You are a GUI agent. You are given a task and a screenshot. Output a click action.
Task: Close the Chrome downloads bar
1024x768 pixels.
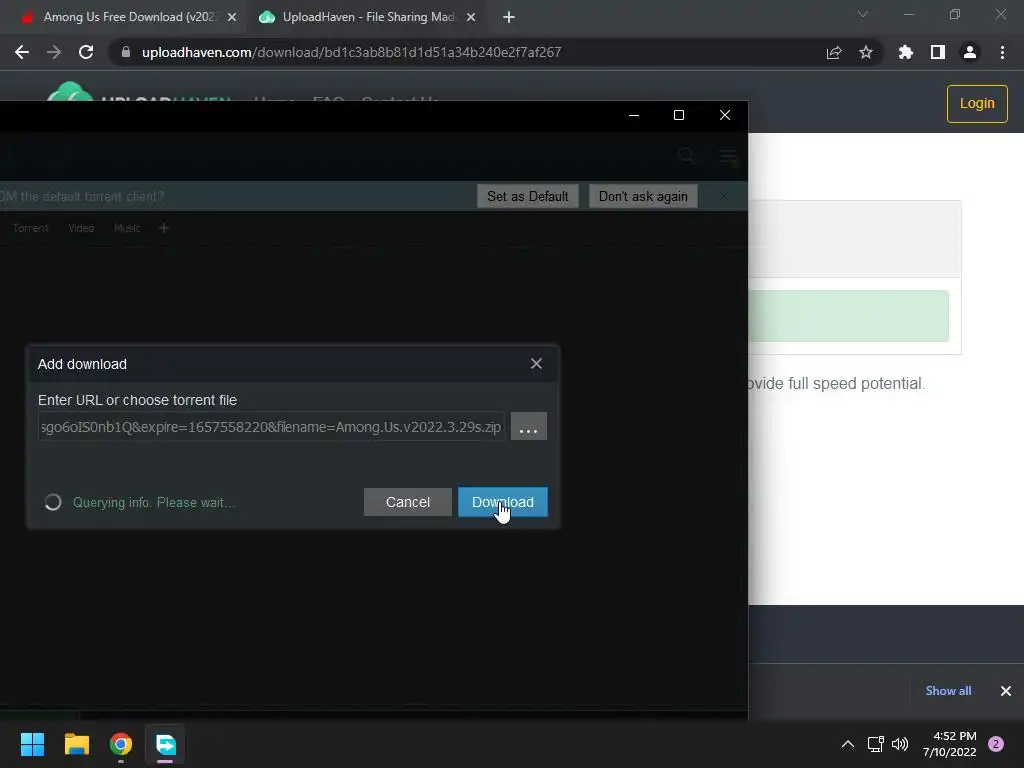[x=1006, y=690]
